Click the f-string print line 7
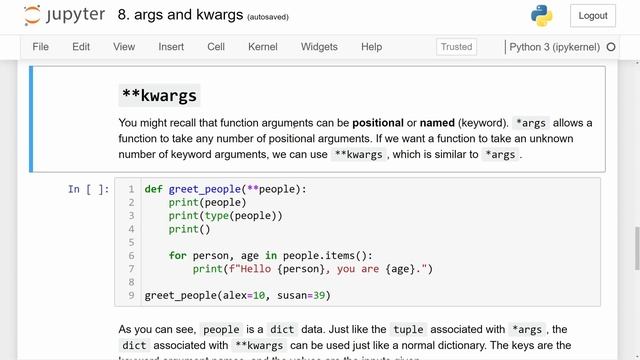 tap(313, 269)
